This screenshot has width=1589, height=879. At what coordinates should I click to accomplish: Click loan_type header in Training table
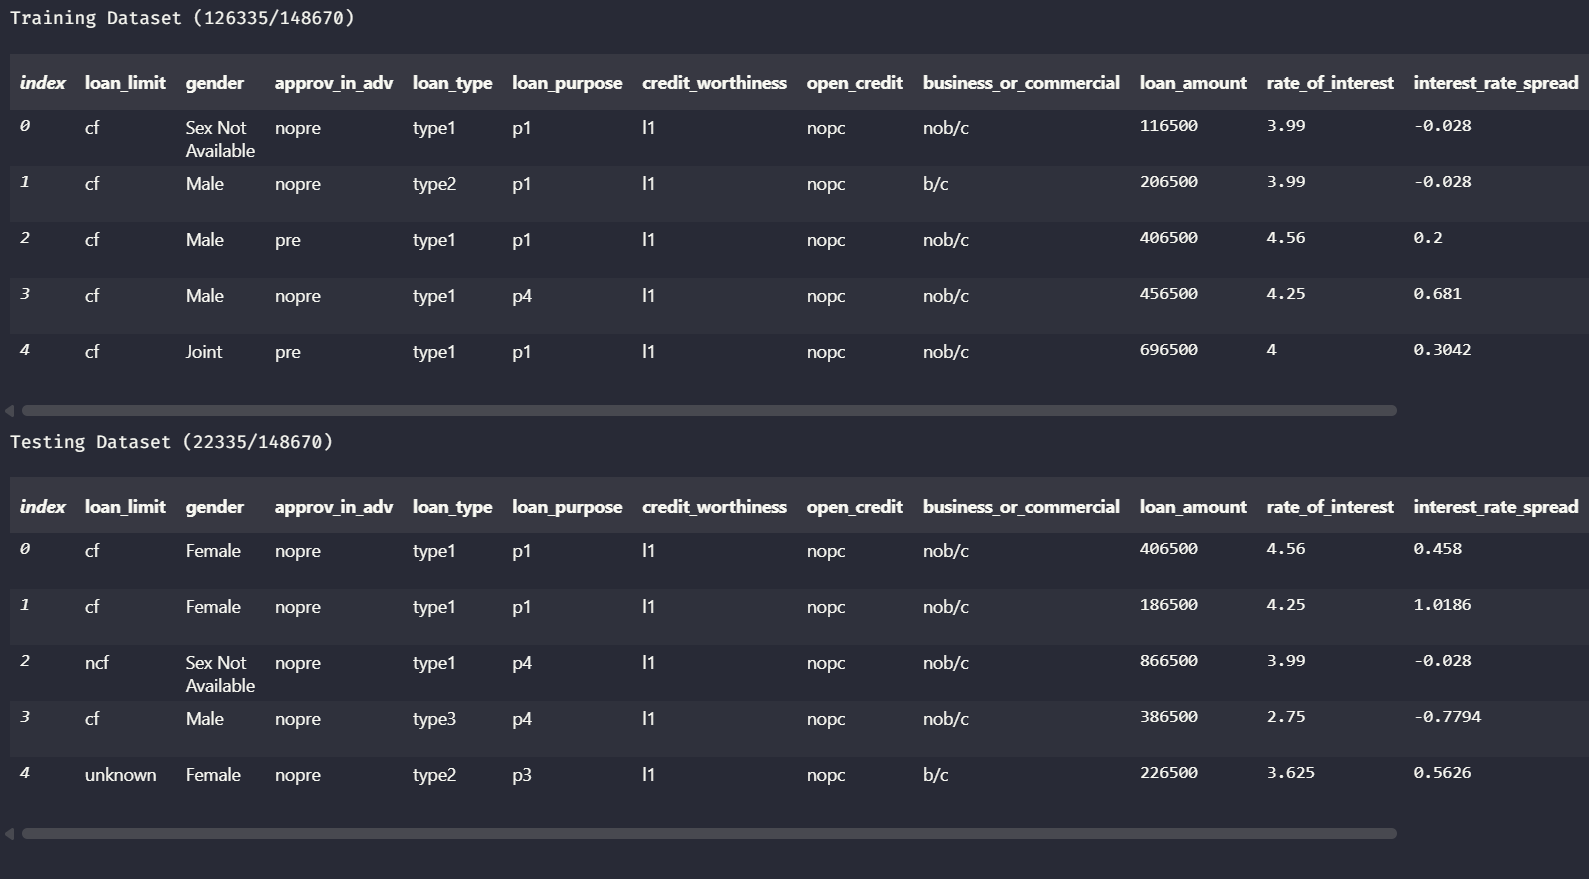pos(452,83)
